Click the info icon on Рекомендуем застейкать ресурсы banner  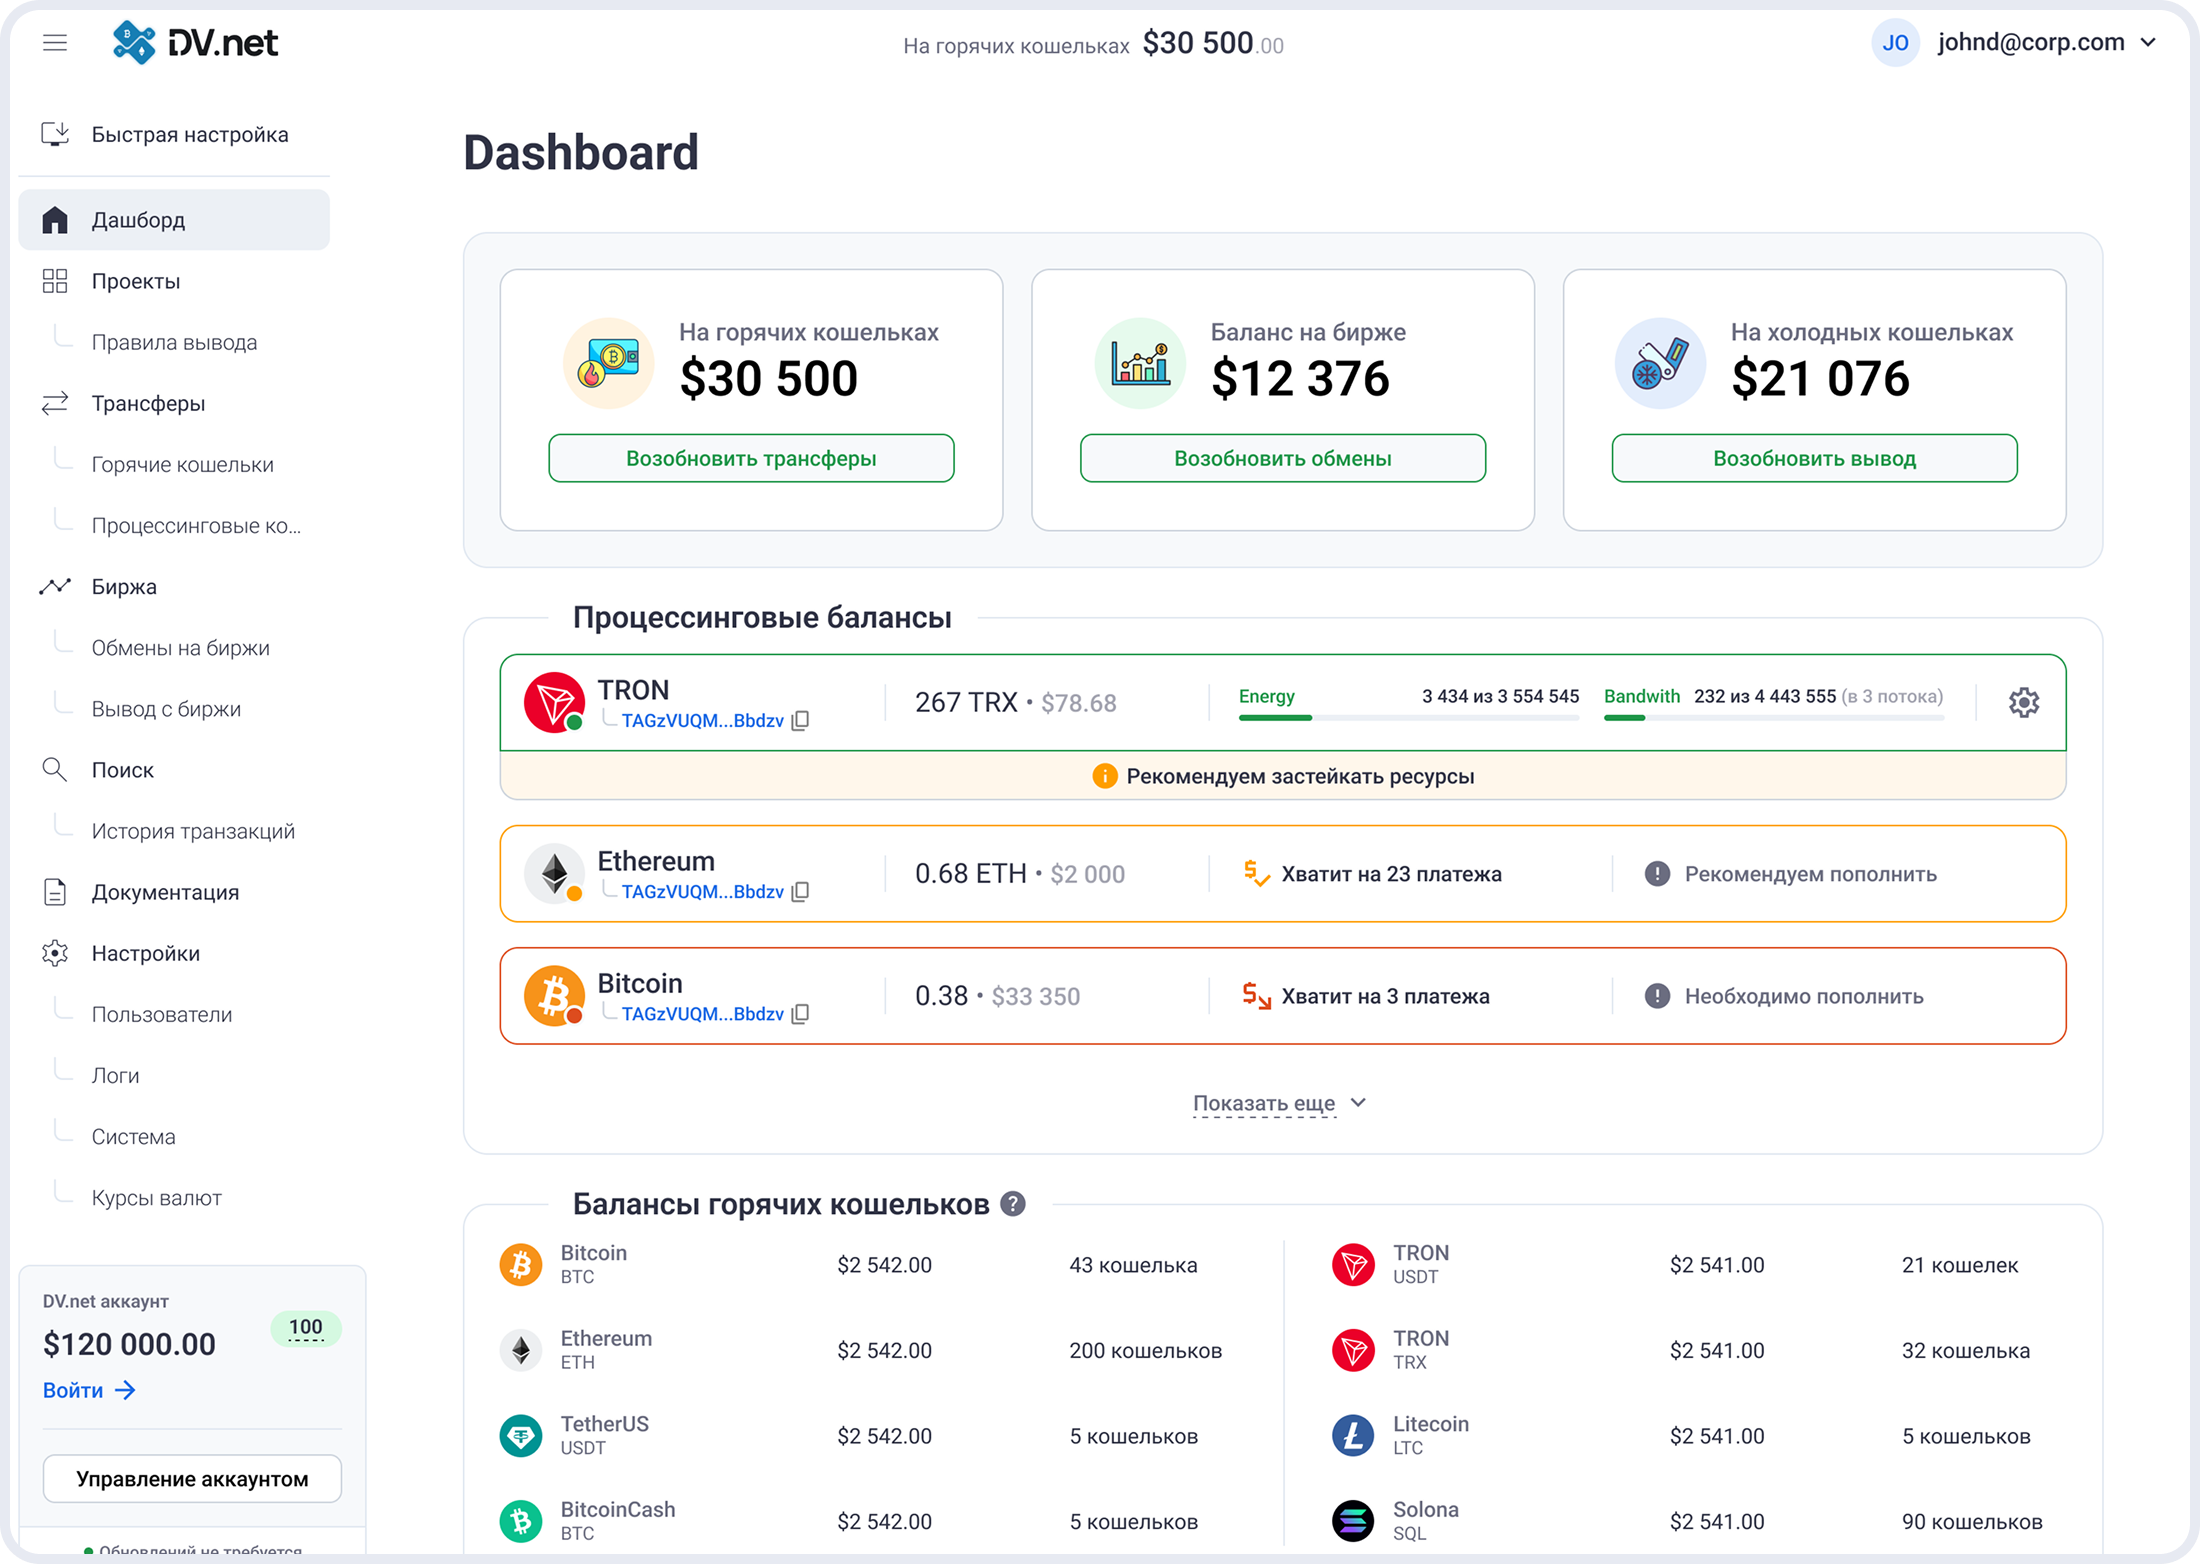pyautogui.click(x=1104, y=775)
